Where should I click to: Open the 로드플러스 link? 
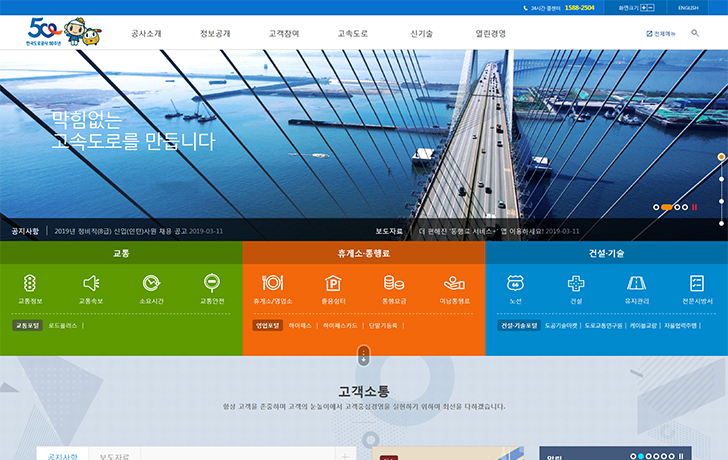point(63,326)
